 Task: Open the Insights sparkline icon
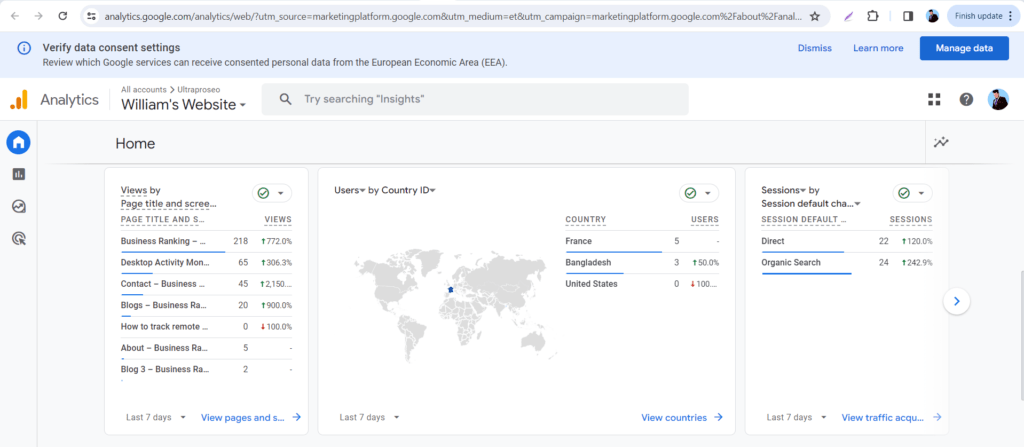point(941,142)
